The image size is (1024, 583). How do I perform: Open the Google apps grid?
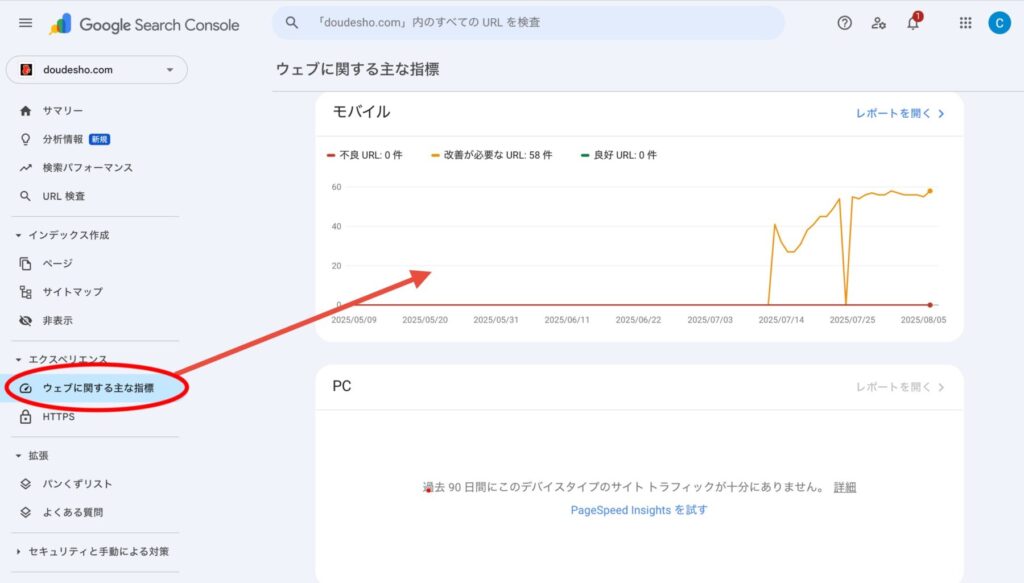[965, 23]
